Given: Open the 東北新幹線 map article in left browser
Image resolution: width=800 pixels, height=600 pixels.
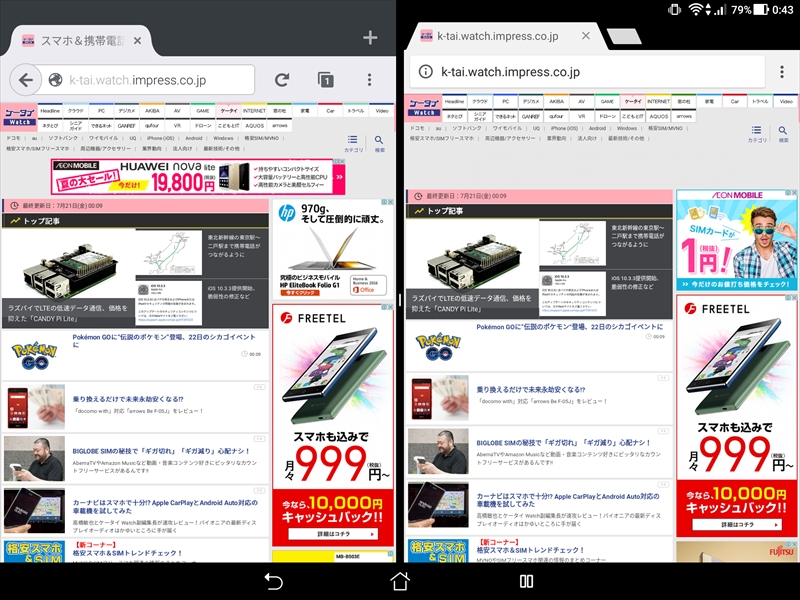Looking at the screenshot, I should [x=202, y=253].
